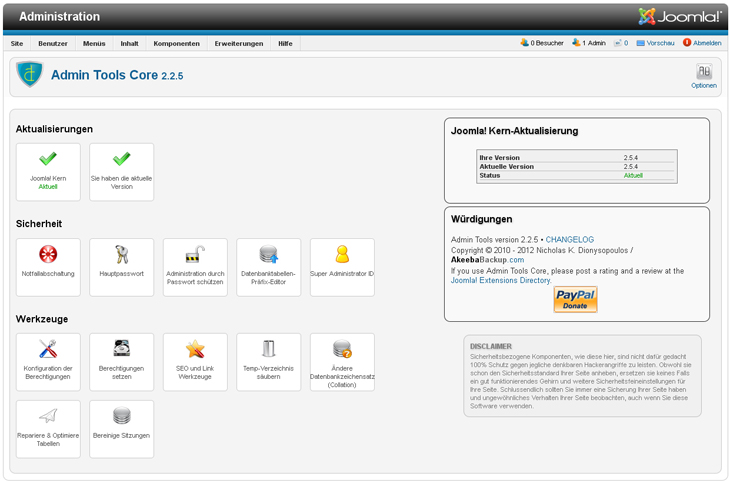730x483 pixels.
Task: Click the green 'Aktuell' status value
Action: [633, 176]
